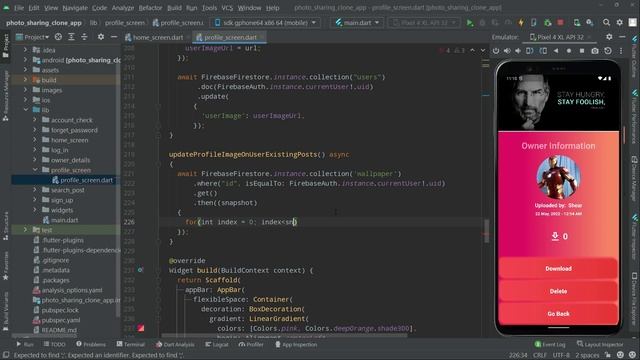Hide the Project tool window
Screen dimensions: 640x360
tap(114, 37)
